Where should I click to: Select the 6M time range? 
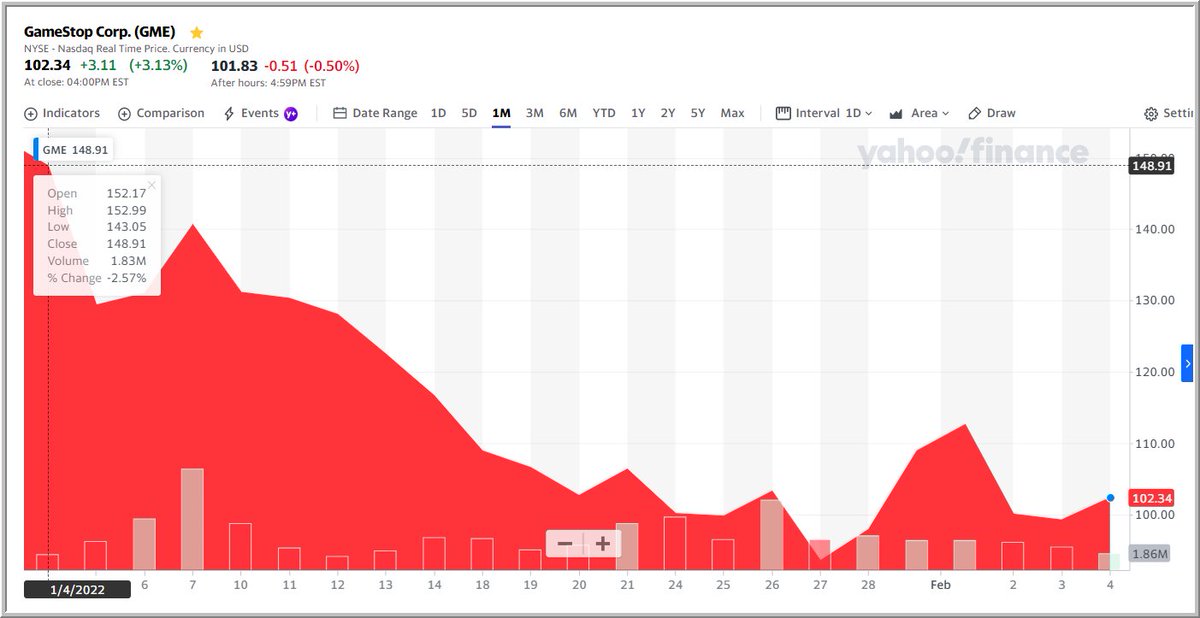point(568,113)
